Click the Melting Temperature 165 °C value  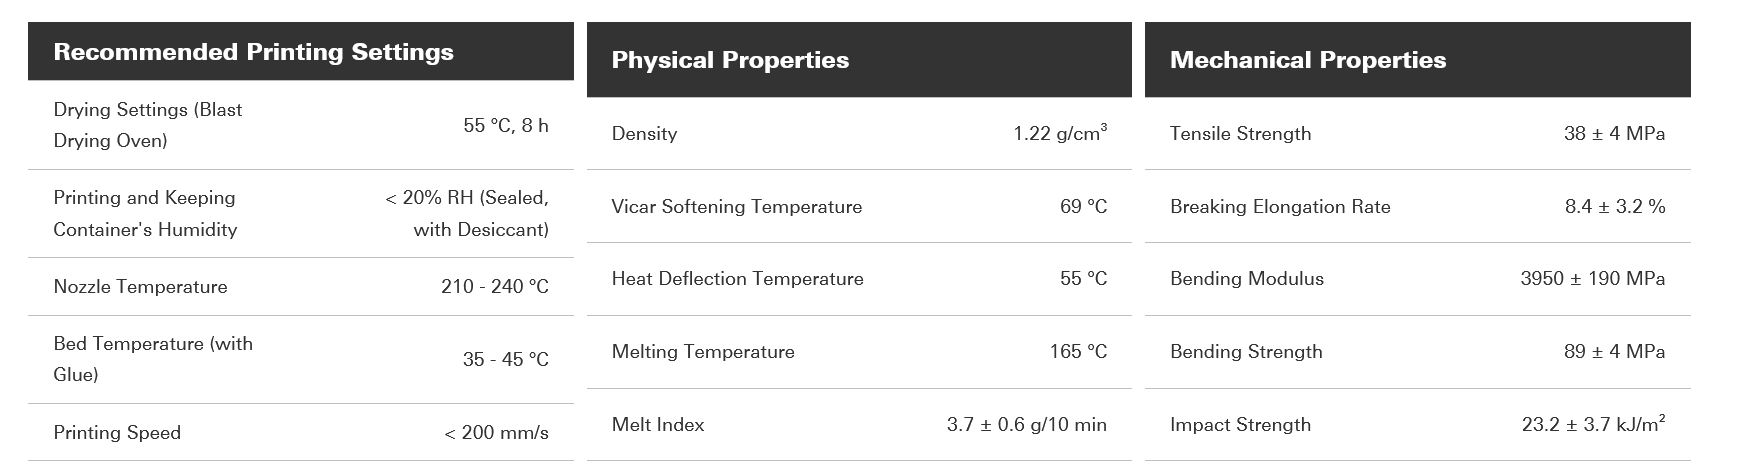(x=1078, y=352)
